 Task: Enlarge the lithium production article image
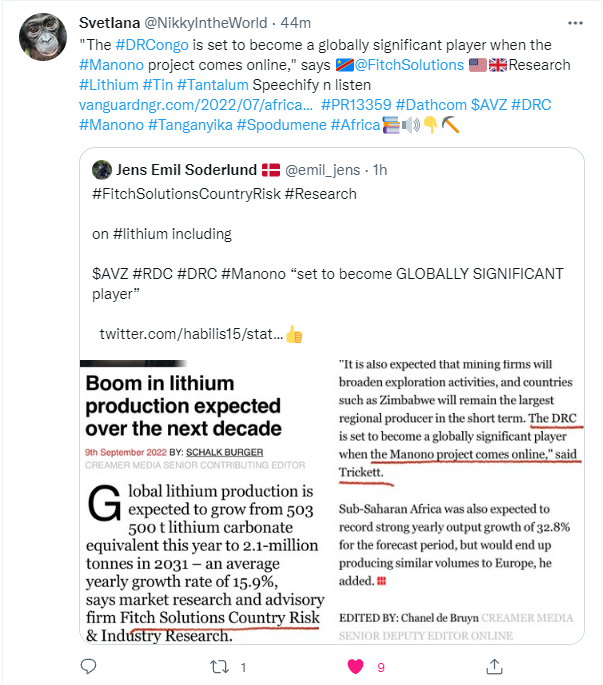332,501
